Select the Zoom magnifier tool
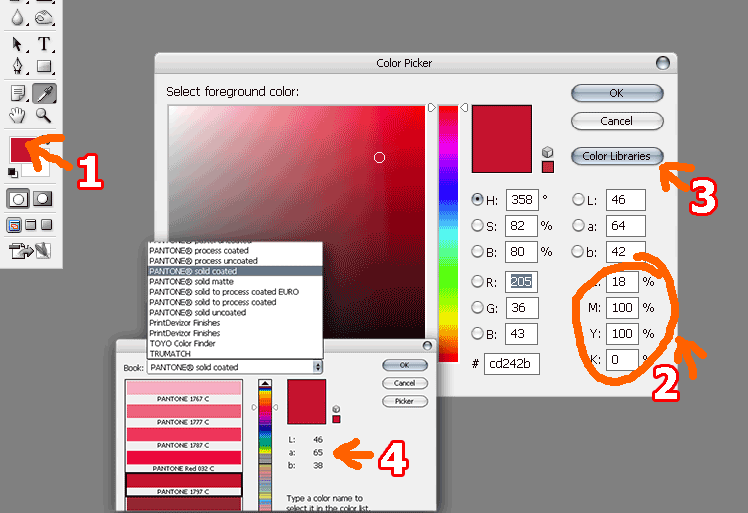Screen dimensions: 748x513 pyautogui.click(x=43, y=115)
